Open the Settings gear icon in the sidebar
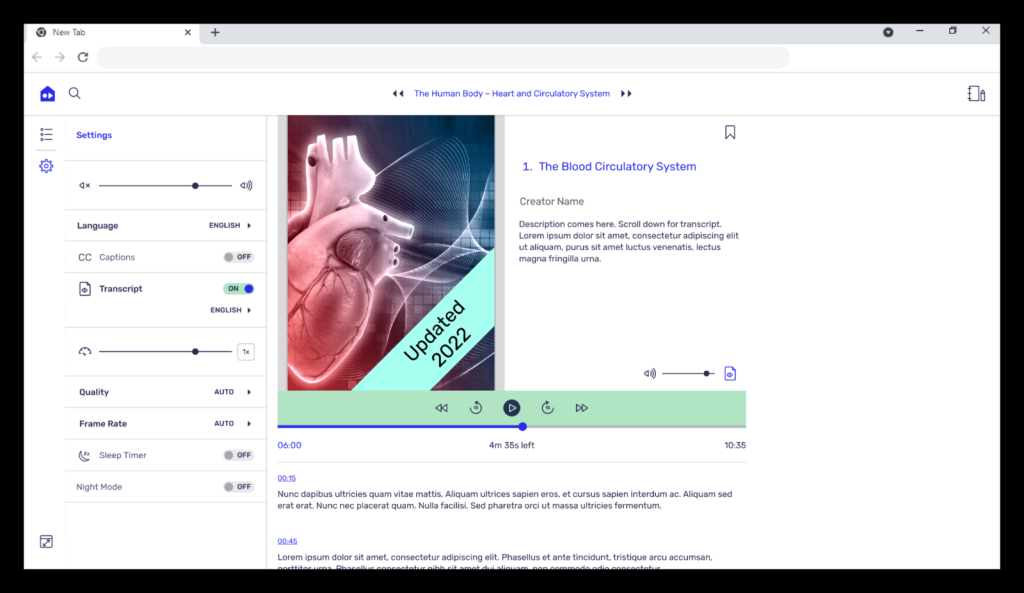The image size is (1024, 593). (45, 166)
